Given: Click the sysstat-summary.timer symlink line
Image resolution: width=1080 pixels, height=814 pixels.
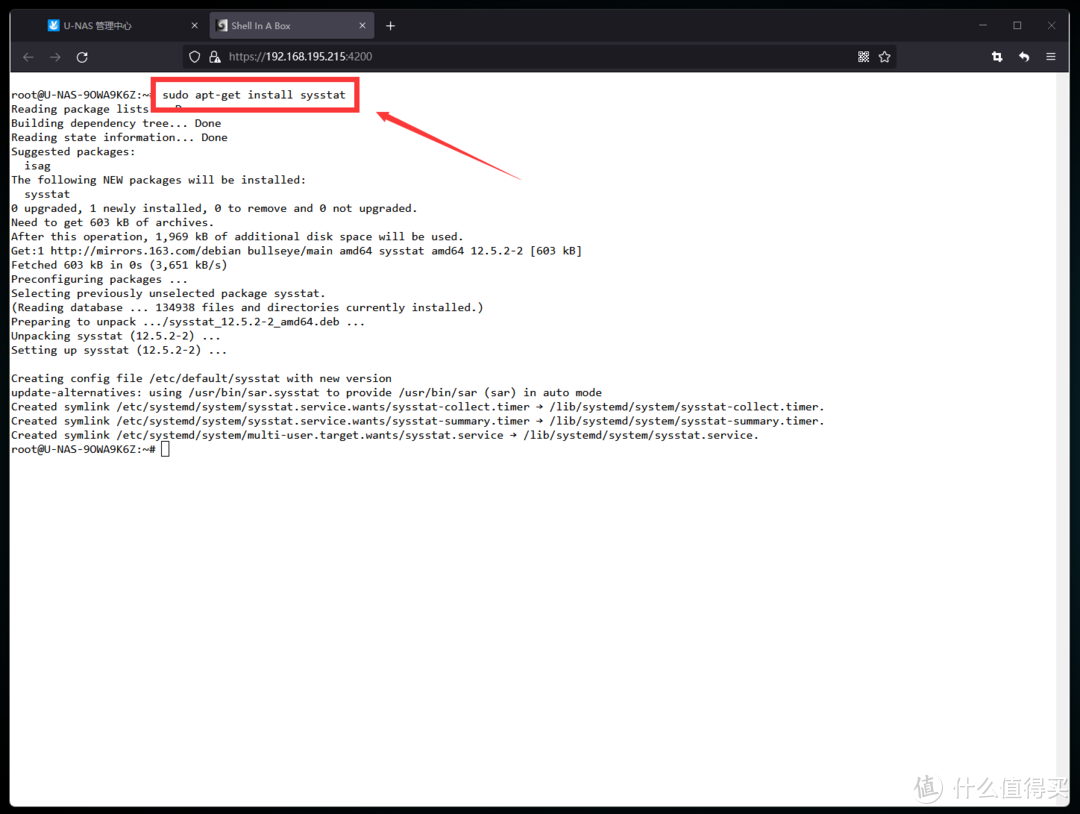Looking at the screenshot, I should pos(417,421).
